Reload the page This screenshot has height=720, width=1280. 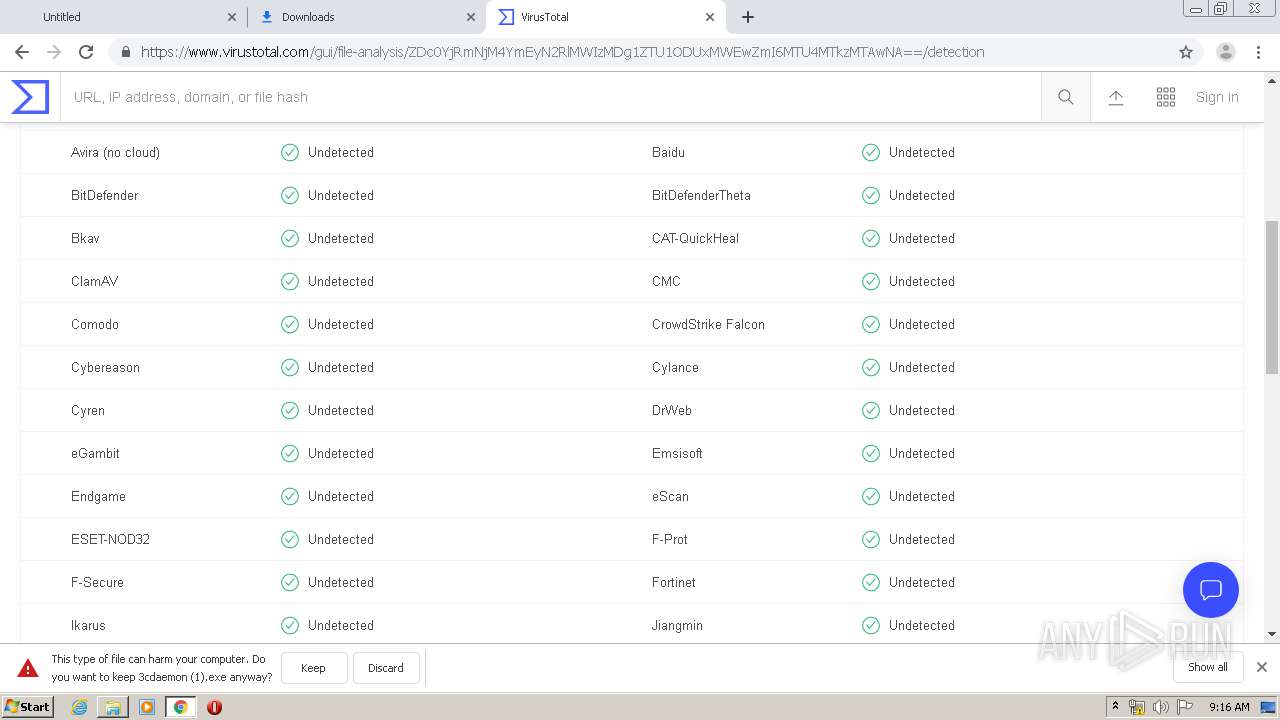(86, 52)
